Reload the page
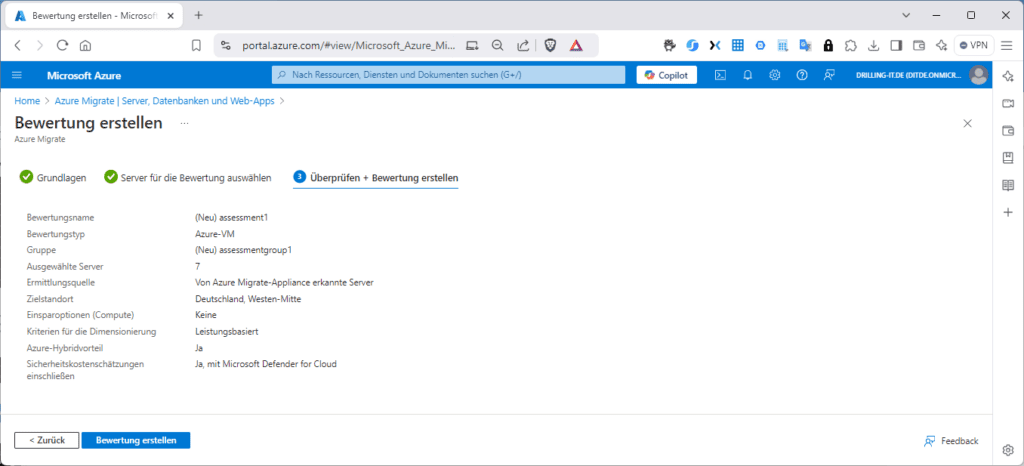 63,46
